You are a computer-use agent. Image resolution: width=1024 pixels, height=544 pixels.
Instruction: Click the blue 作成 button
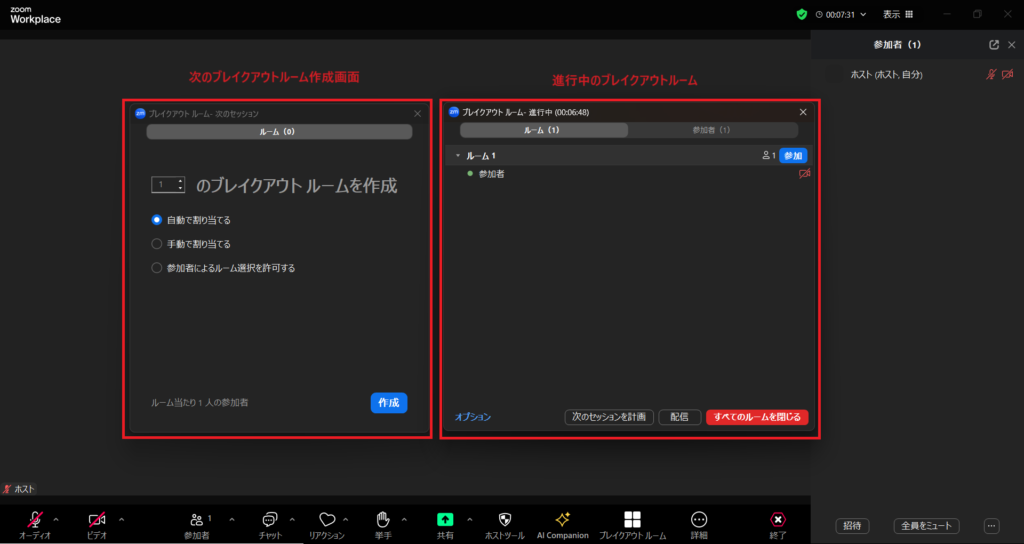(x=388, y=402)
